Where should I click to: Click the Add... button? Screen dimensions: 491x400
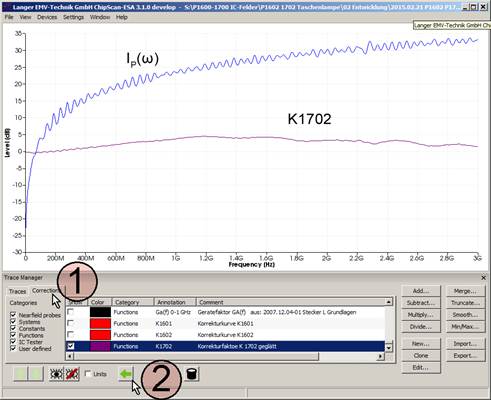pos(421,291)
